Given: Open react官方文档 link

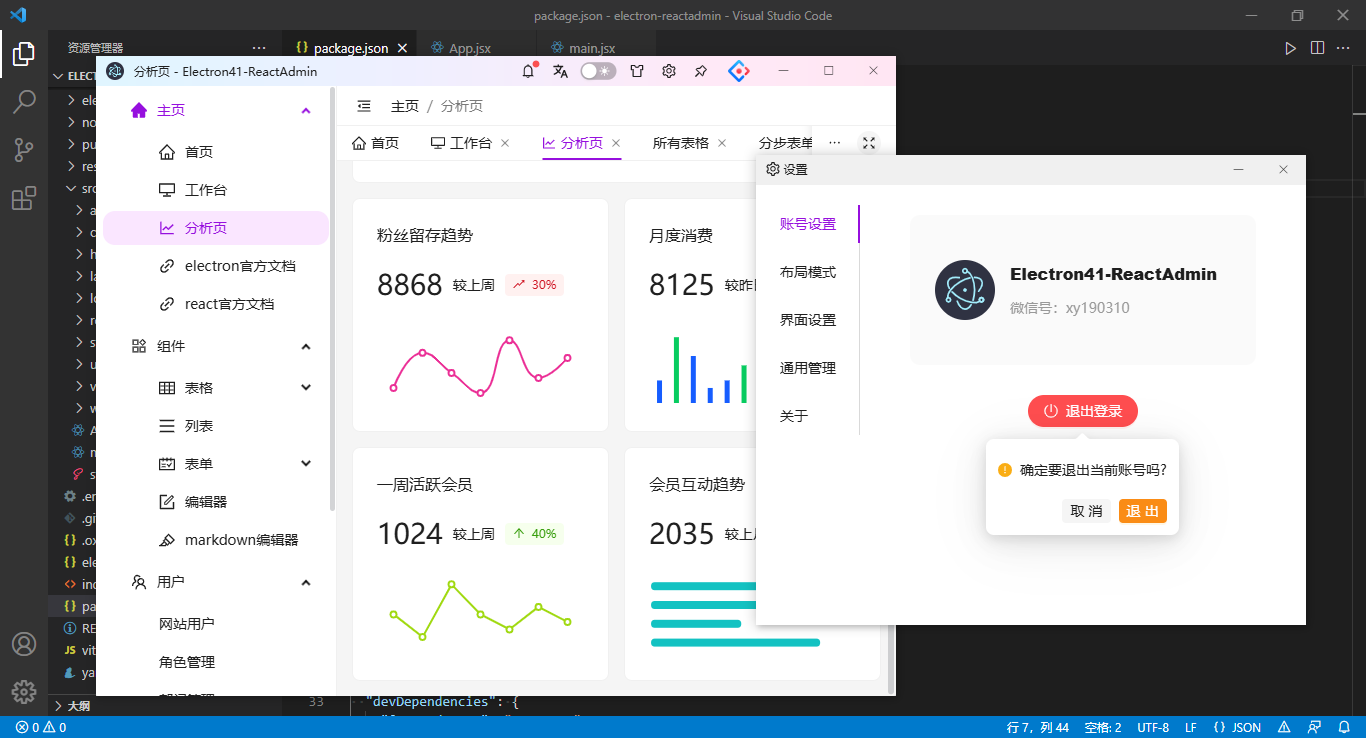Looking at the screenshot, I should tap(216, 304).
